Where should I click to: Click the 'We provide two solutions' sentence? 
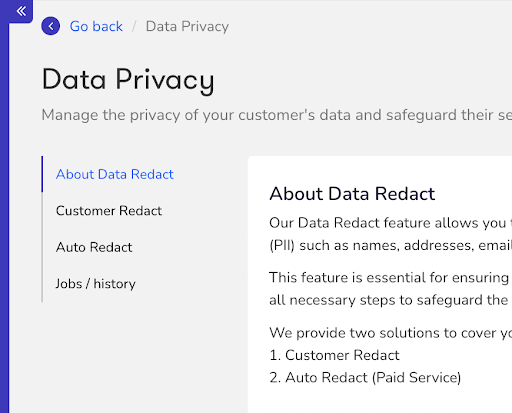[391, 333]
